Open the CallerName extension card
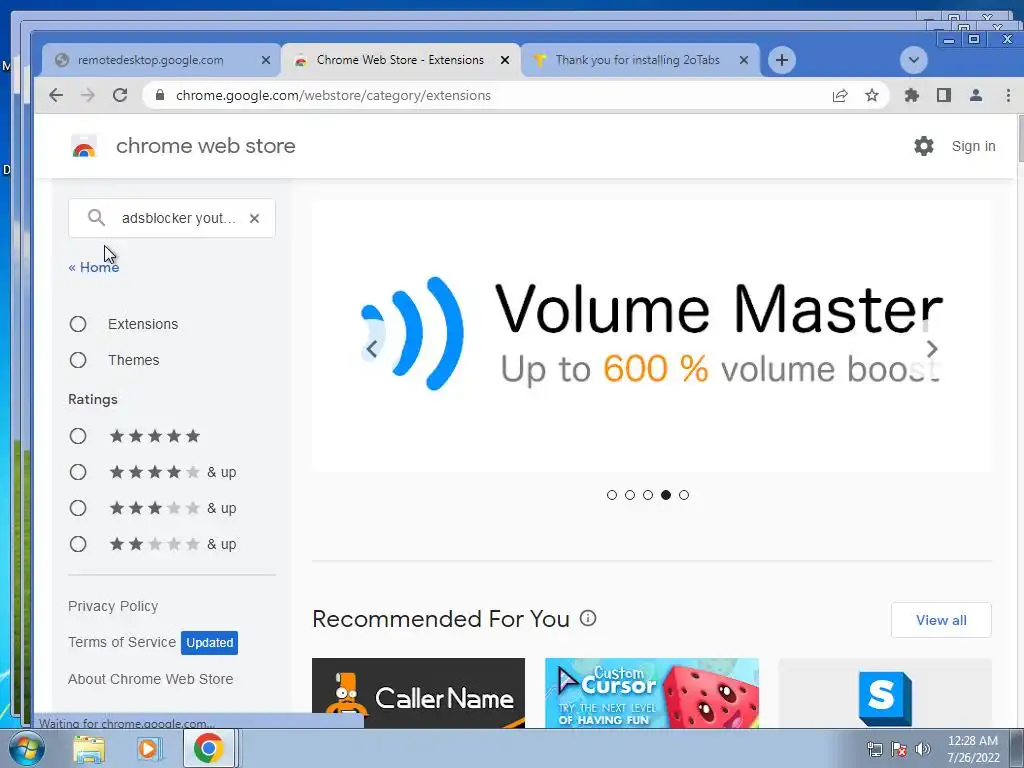Viewport: 1024px width, 768px height. [419, 693]
